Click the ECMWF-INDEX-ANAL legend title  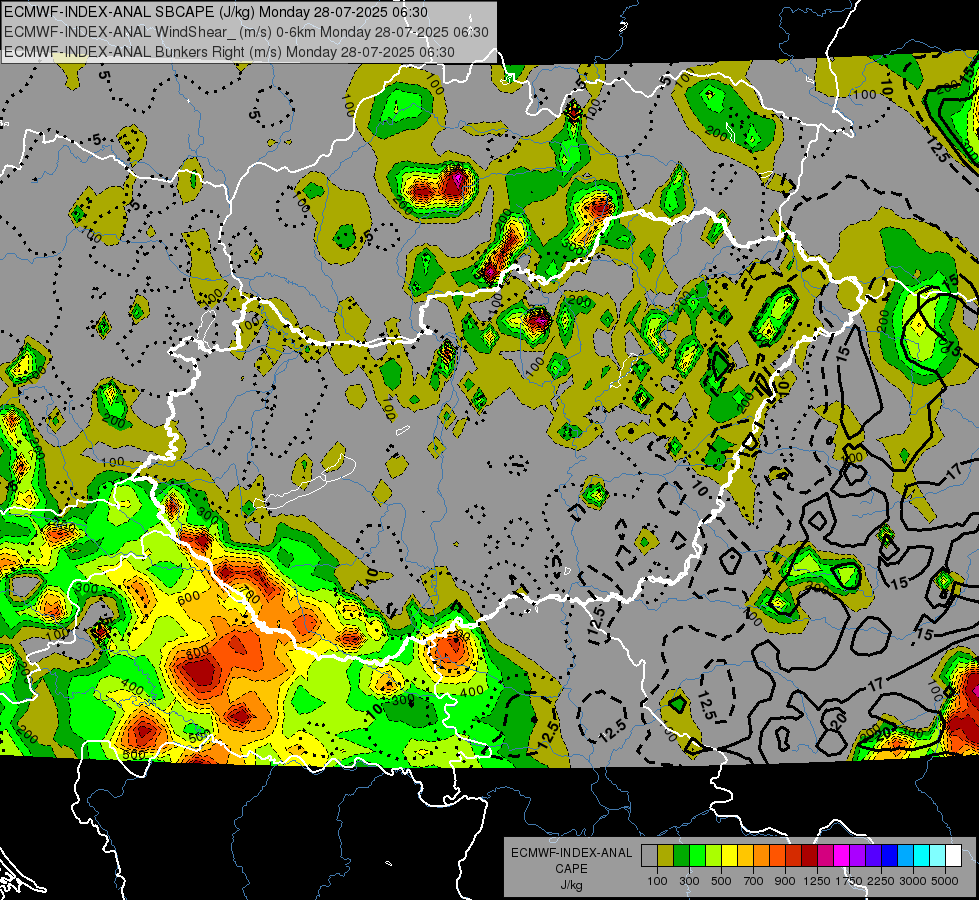point(571,853)
